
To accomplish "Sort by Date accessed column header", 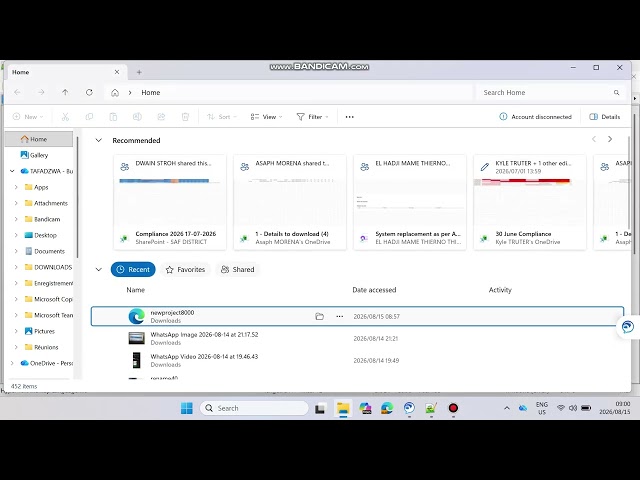I will tap(374, 290).
